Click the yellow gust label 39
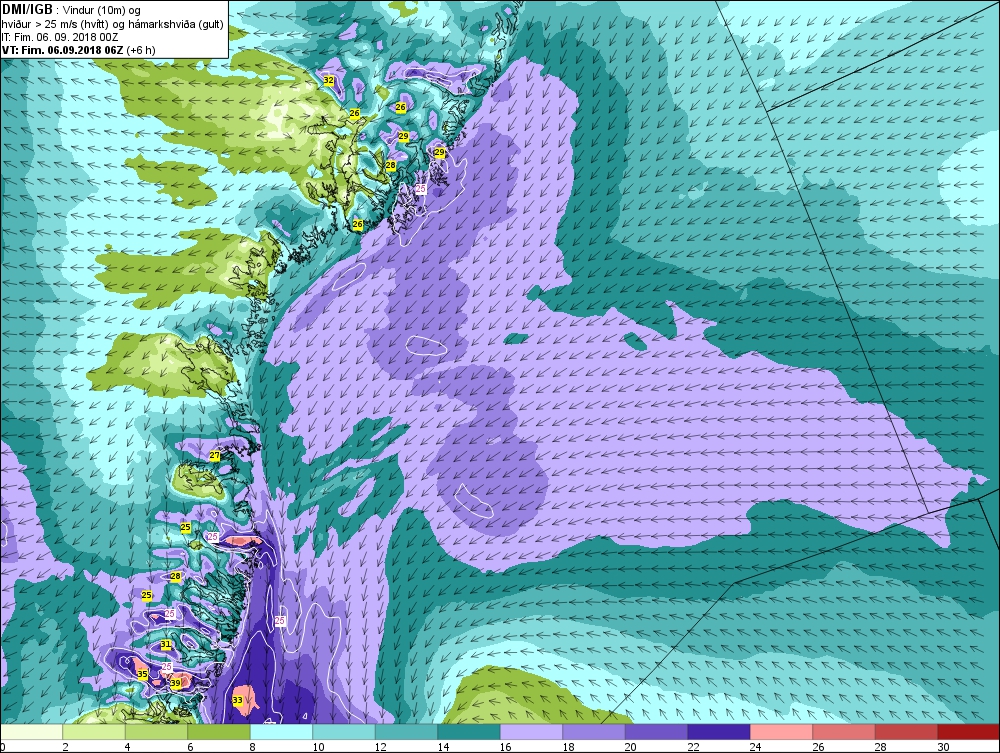The height and width of the screenshot is (753, 1000). [175, 683]
